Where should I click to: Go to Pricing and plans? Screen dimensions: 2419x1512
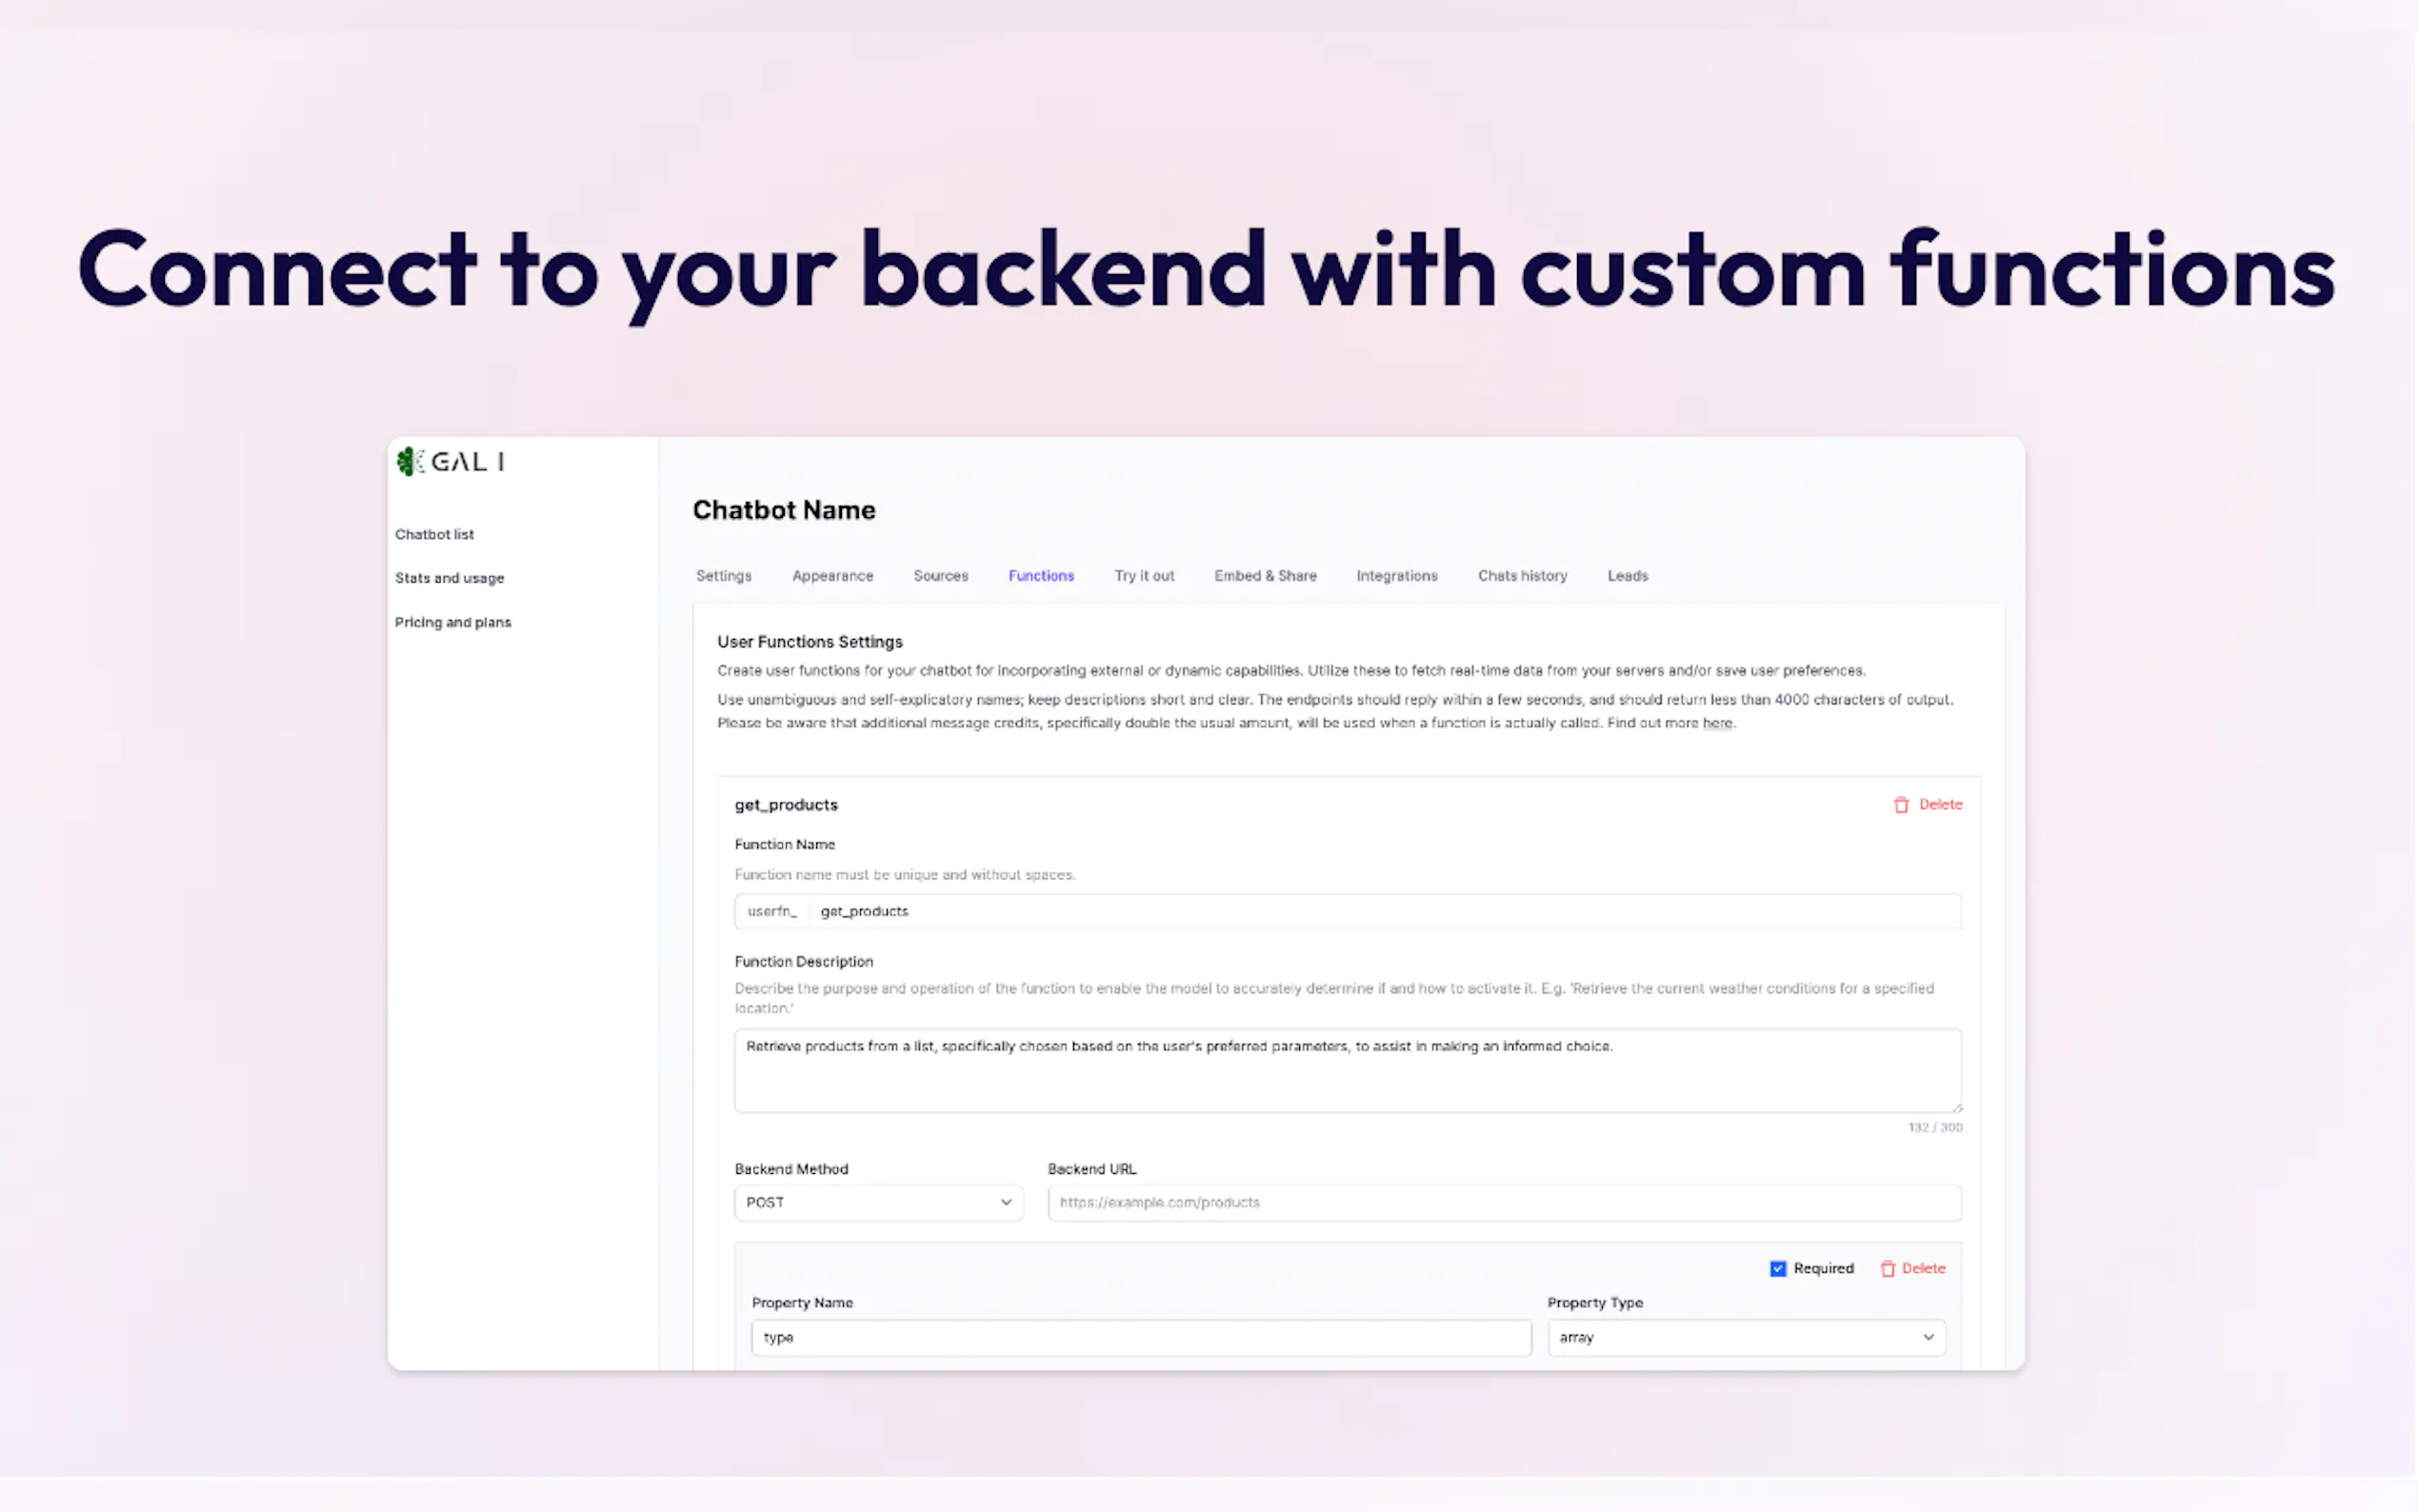click(452, 622)
